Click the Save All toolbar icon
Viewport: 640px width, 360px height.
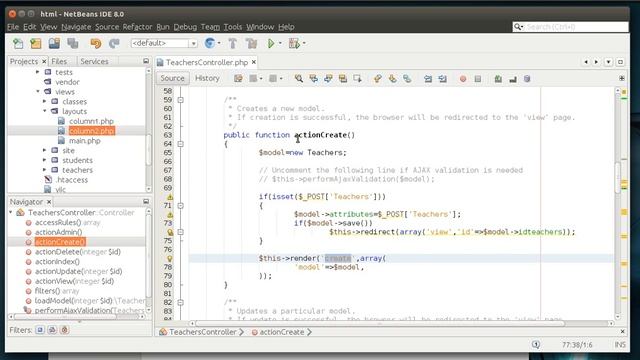click(73, 43)
